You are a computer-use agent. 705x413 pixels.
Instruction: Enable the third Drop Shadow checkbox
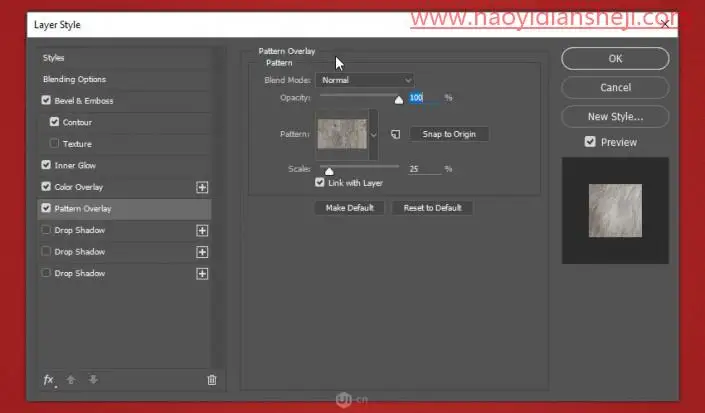(x=46, y=273)
